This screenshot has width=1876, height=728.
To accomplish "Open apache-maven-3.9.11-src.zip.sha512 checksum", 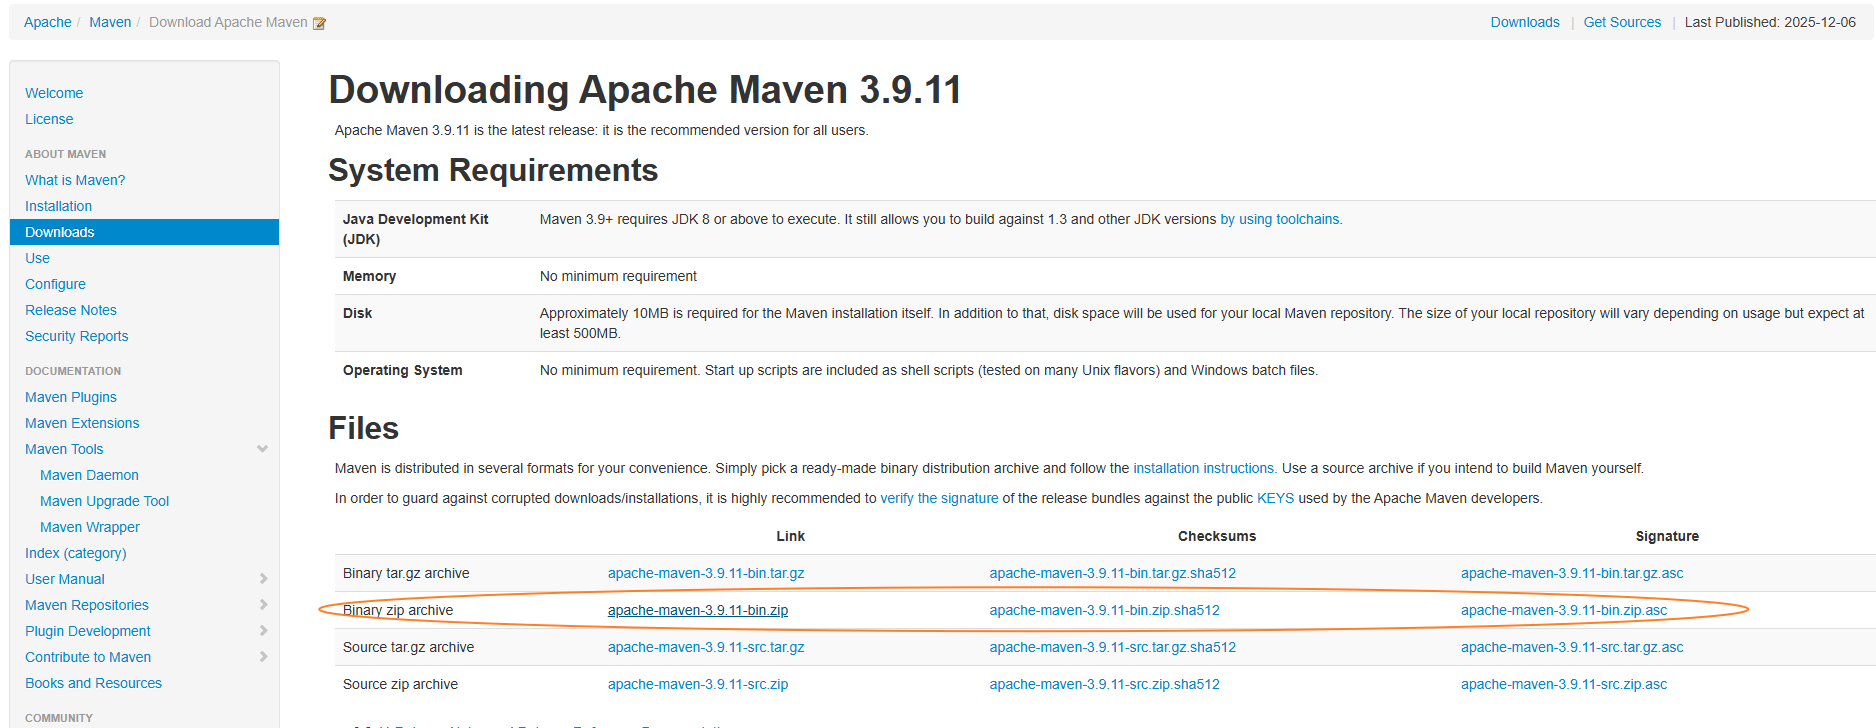I will pos(1105,684).
